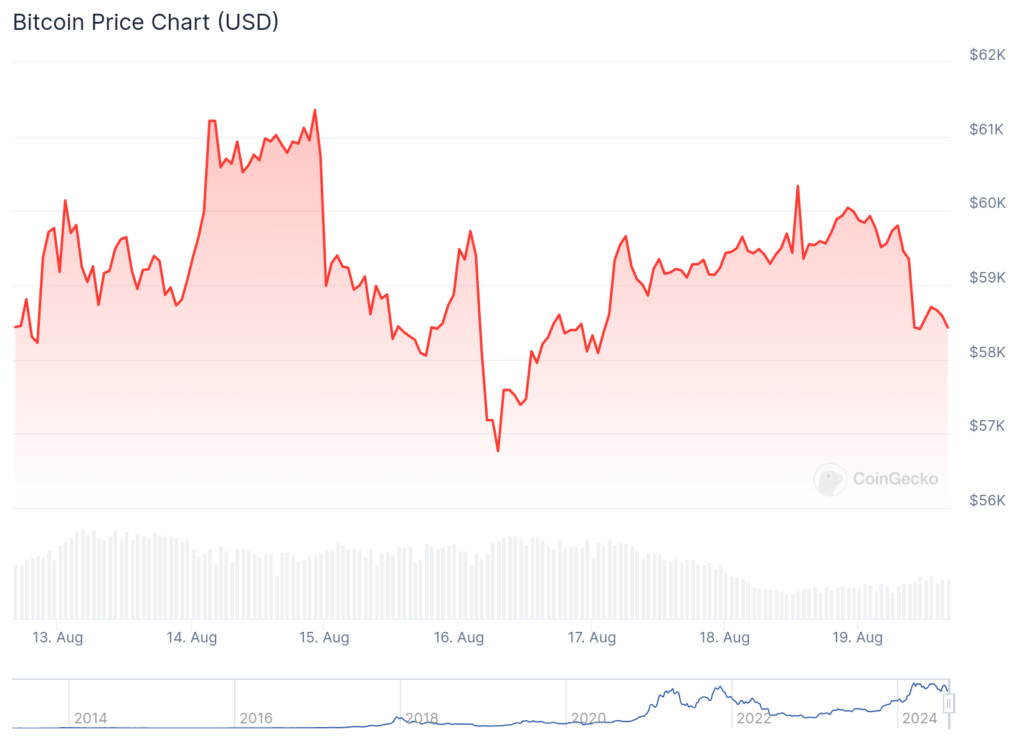Click the 2018 label in the navigator
1024x747 pixels.
tap(421, 718)
